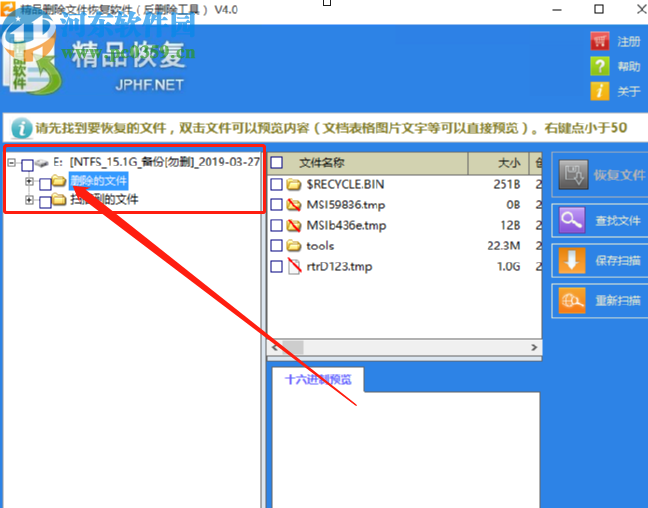The width and height of the screenshot is (648, 508).
Task: Click the E: drive icon in tree
Action: click(42, 163)
